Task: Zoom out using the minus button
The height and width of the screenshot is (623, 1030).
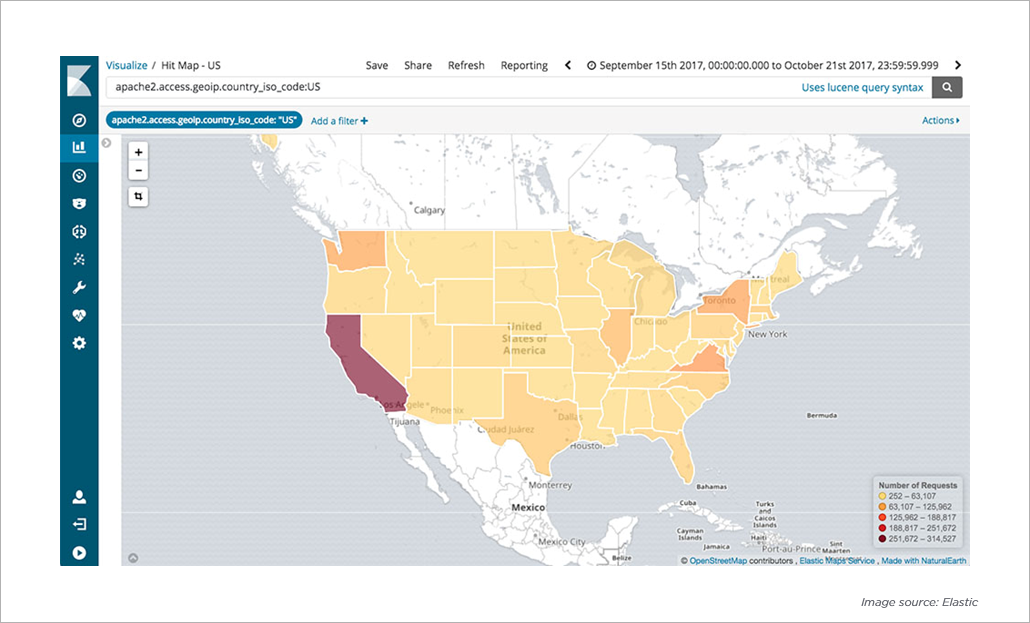Action: click(x=137, y=171)
